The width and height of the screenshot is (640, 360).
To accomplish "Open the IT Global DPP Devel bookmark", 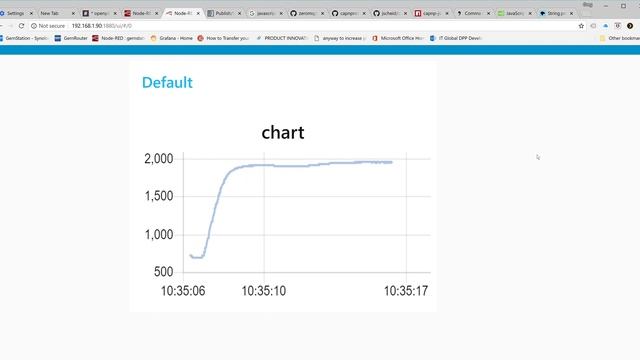I will pos(456,38).
